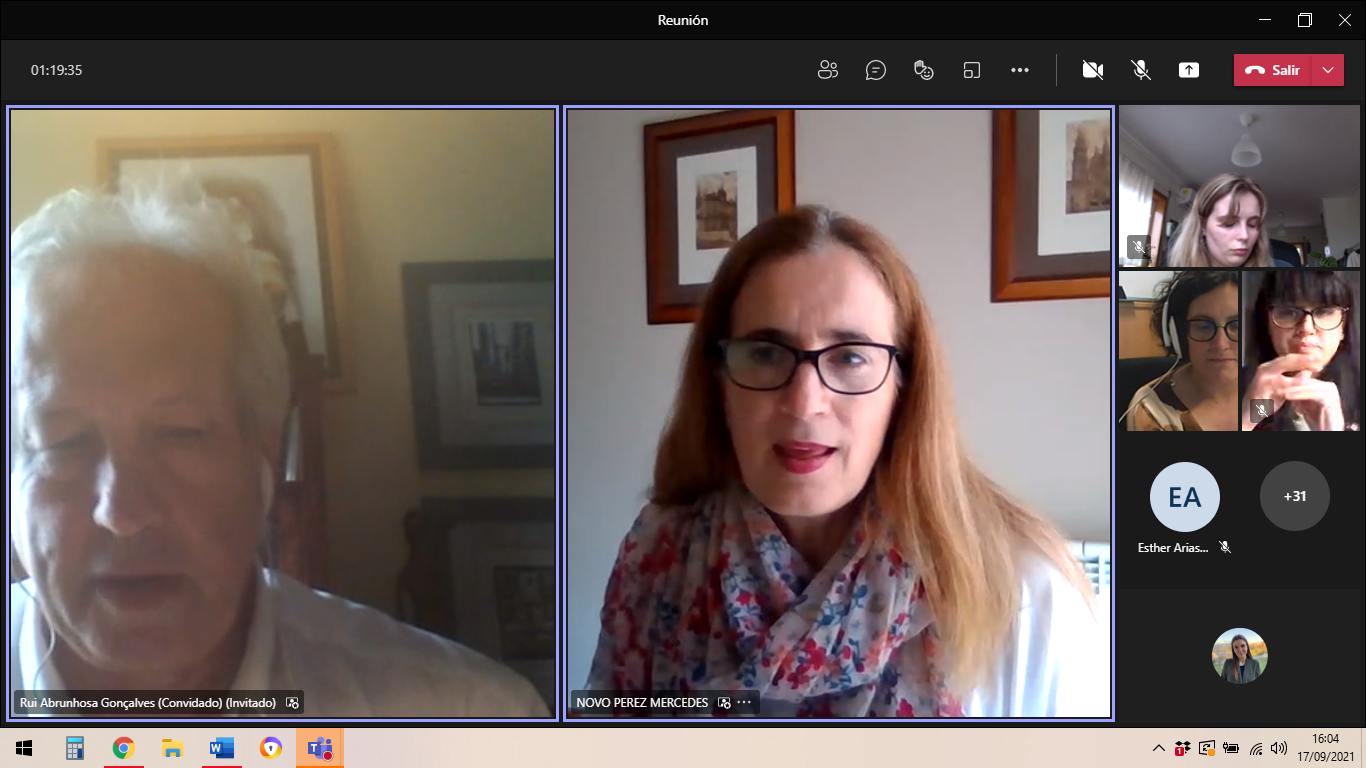
Task: Open raise hand and reactions
Action: point(924,70)
